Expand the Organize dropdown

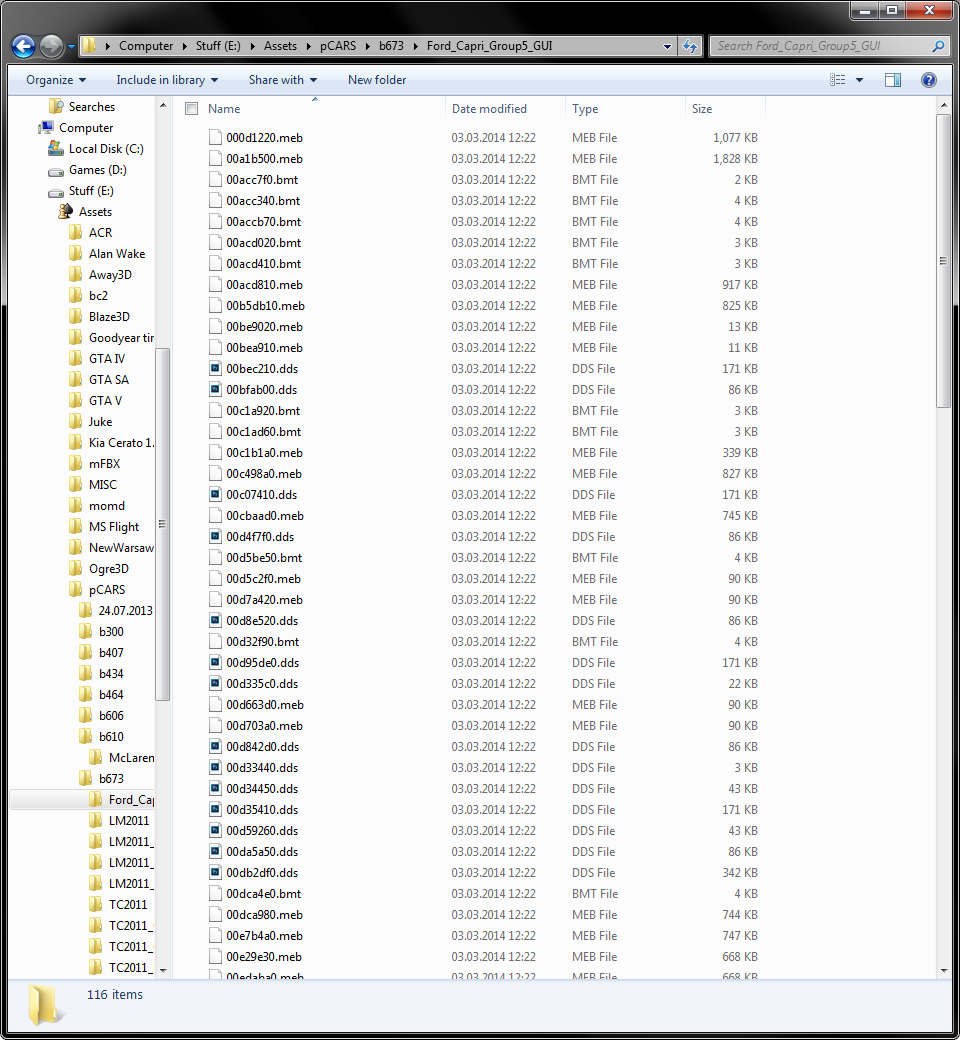[56, 80]
